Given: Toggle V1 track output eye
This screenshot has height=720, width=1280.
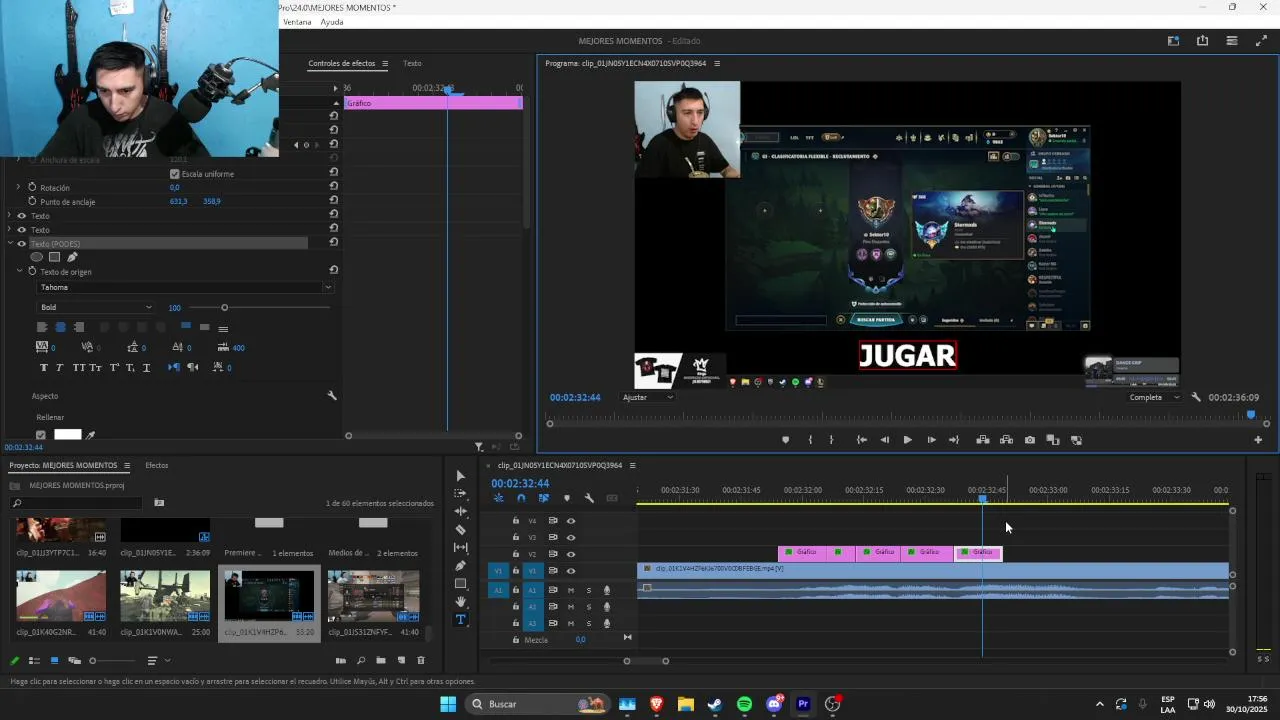Looking at the screenshot, I should coord(571,571).
